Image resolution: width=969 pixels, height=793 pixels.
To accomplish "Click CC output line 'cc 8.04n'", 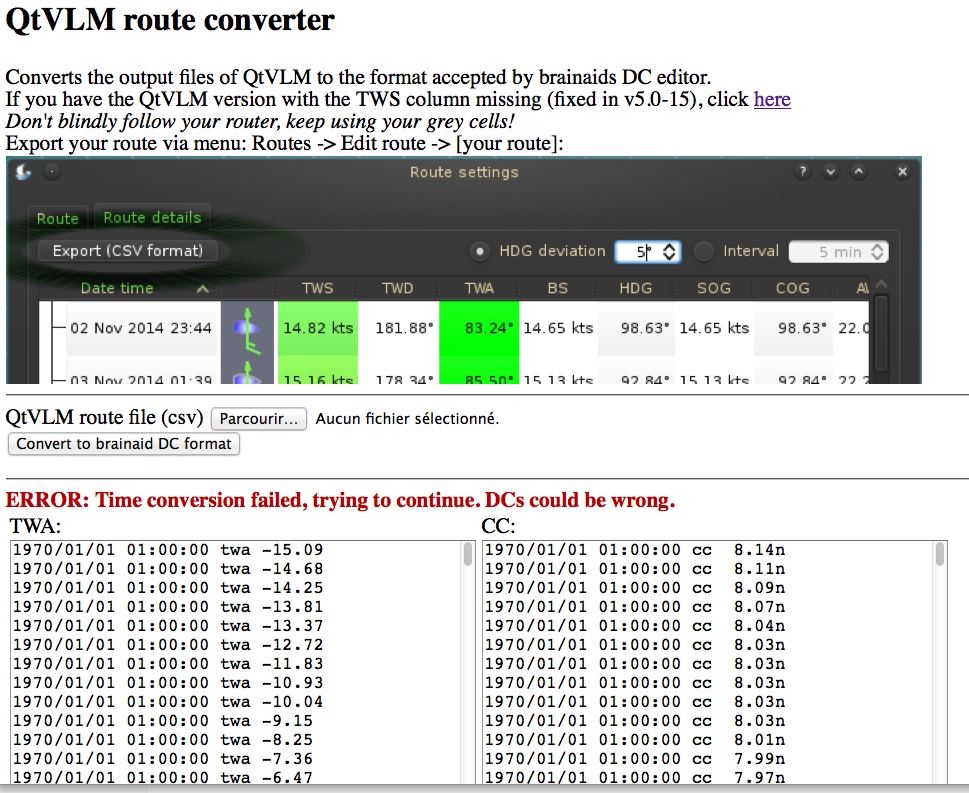I will tap(635, 626).
